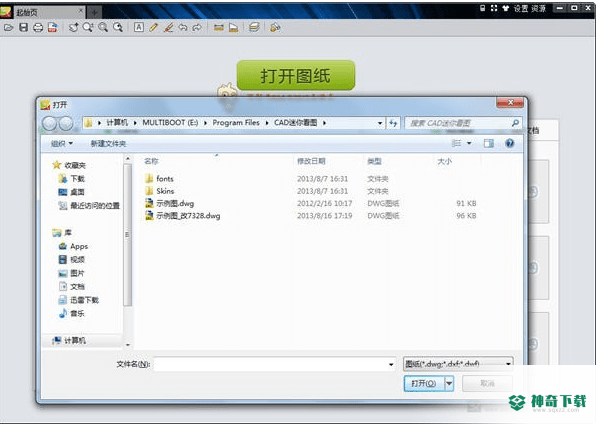Click the plain magnifier toolbar icon
This screenshot has height=424, width=598.
pos(103,27)
